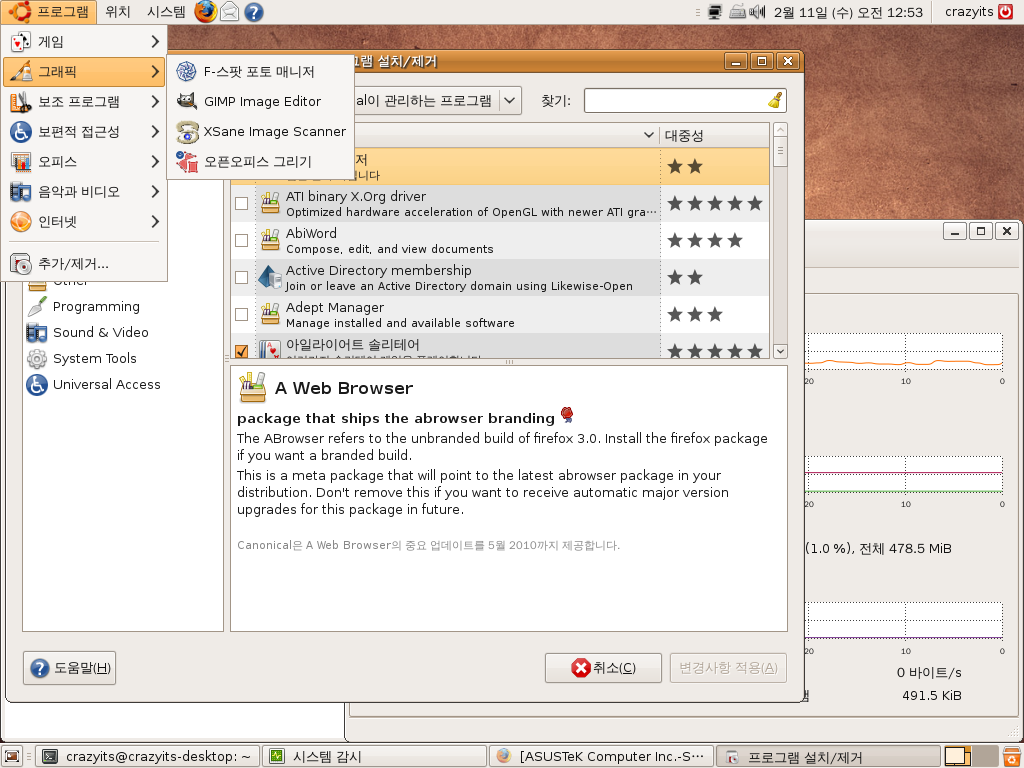Click the 대중성 popularity column header
Image resolution: width=1024 pixels, height=768 pixels.
[x=714, y=135]
